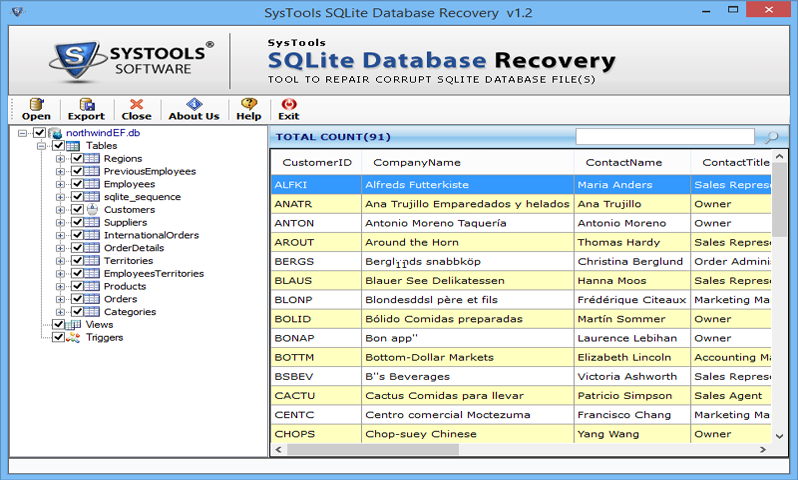Screen dimensions: 798x480
Task: Sort by the CustomerID column header
Action: coord(317,162)
